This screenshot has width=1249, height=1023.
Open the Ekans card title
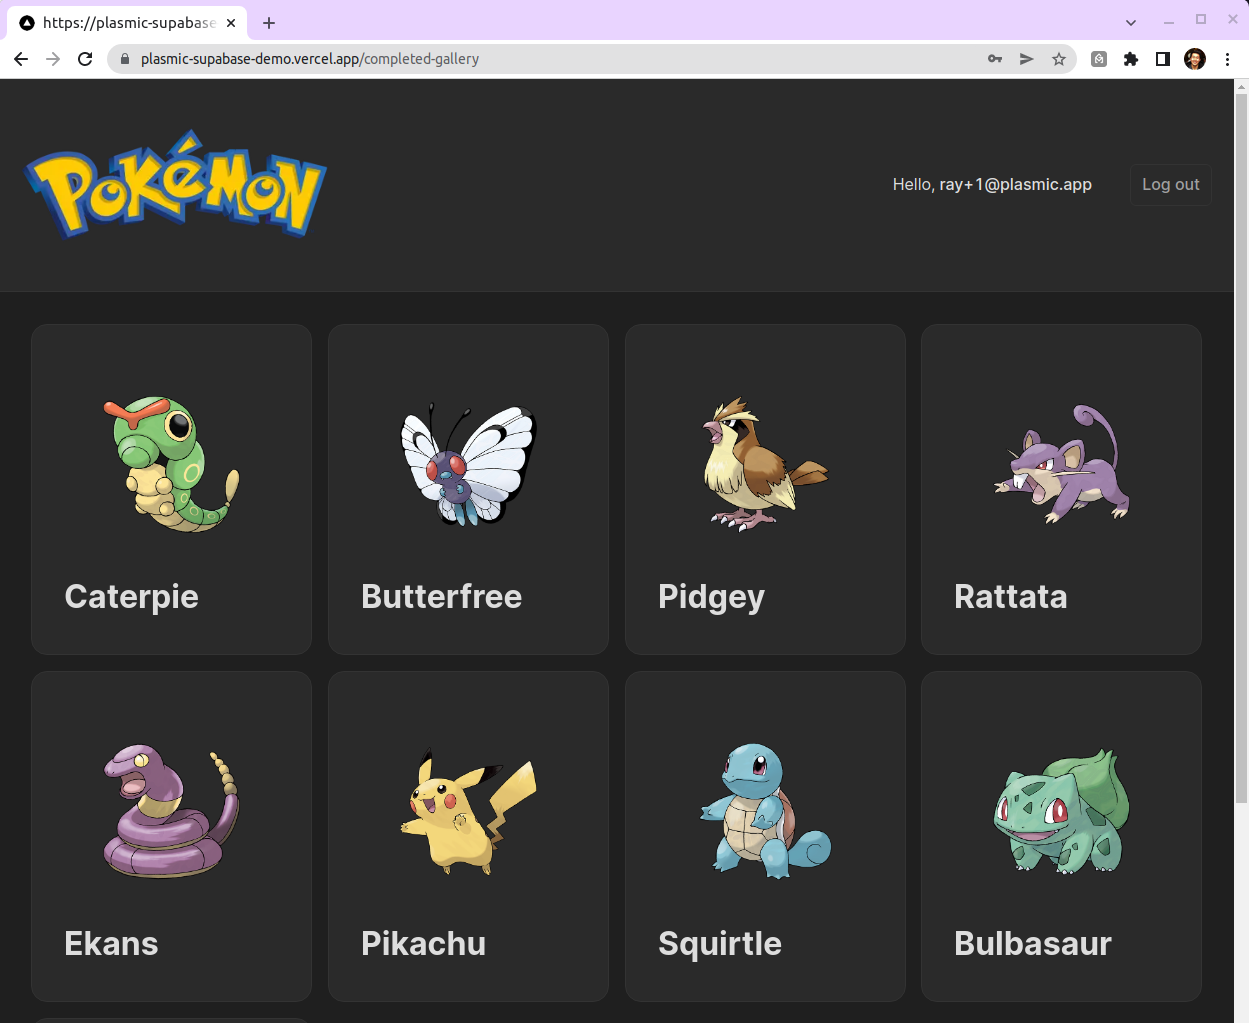click(x=111, y=944)
